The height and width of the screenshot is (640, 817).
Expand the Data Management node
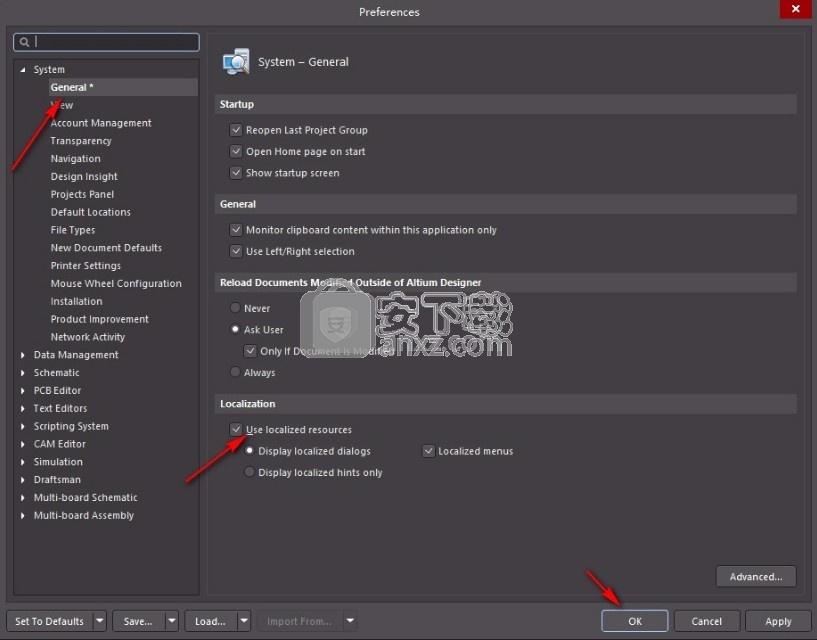[22, 355]
